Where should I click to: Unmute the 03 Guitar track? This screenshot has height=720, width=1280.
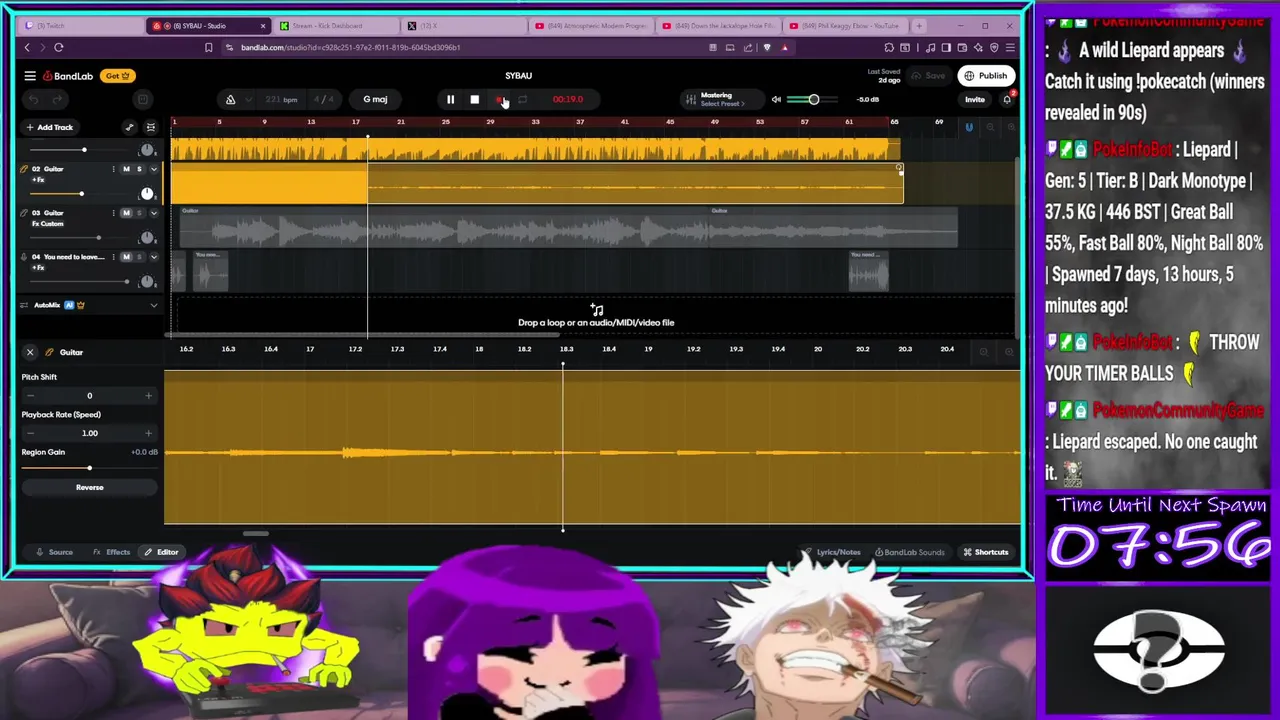(126, 213)
